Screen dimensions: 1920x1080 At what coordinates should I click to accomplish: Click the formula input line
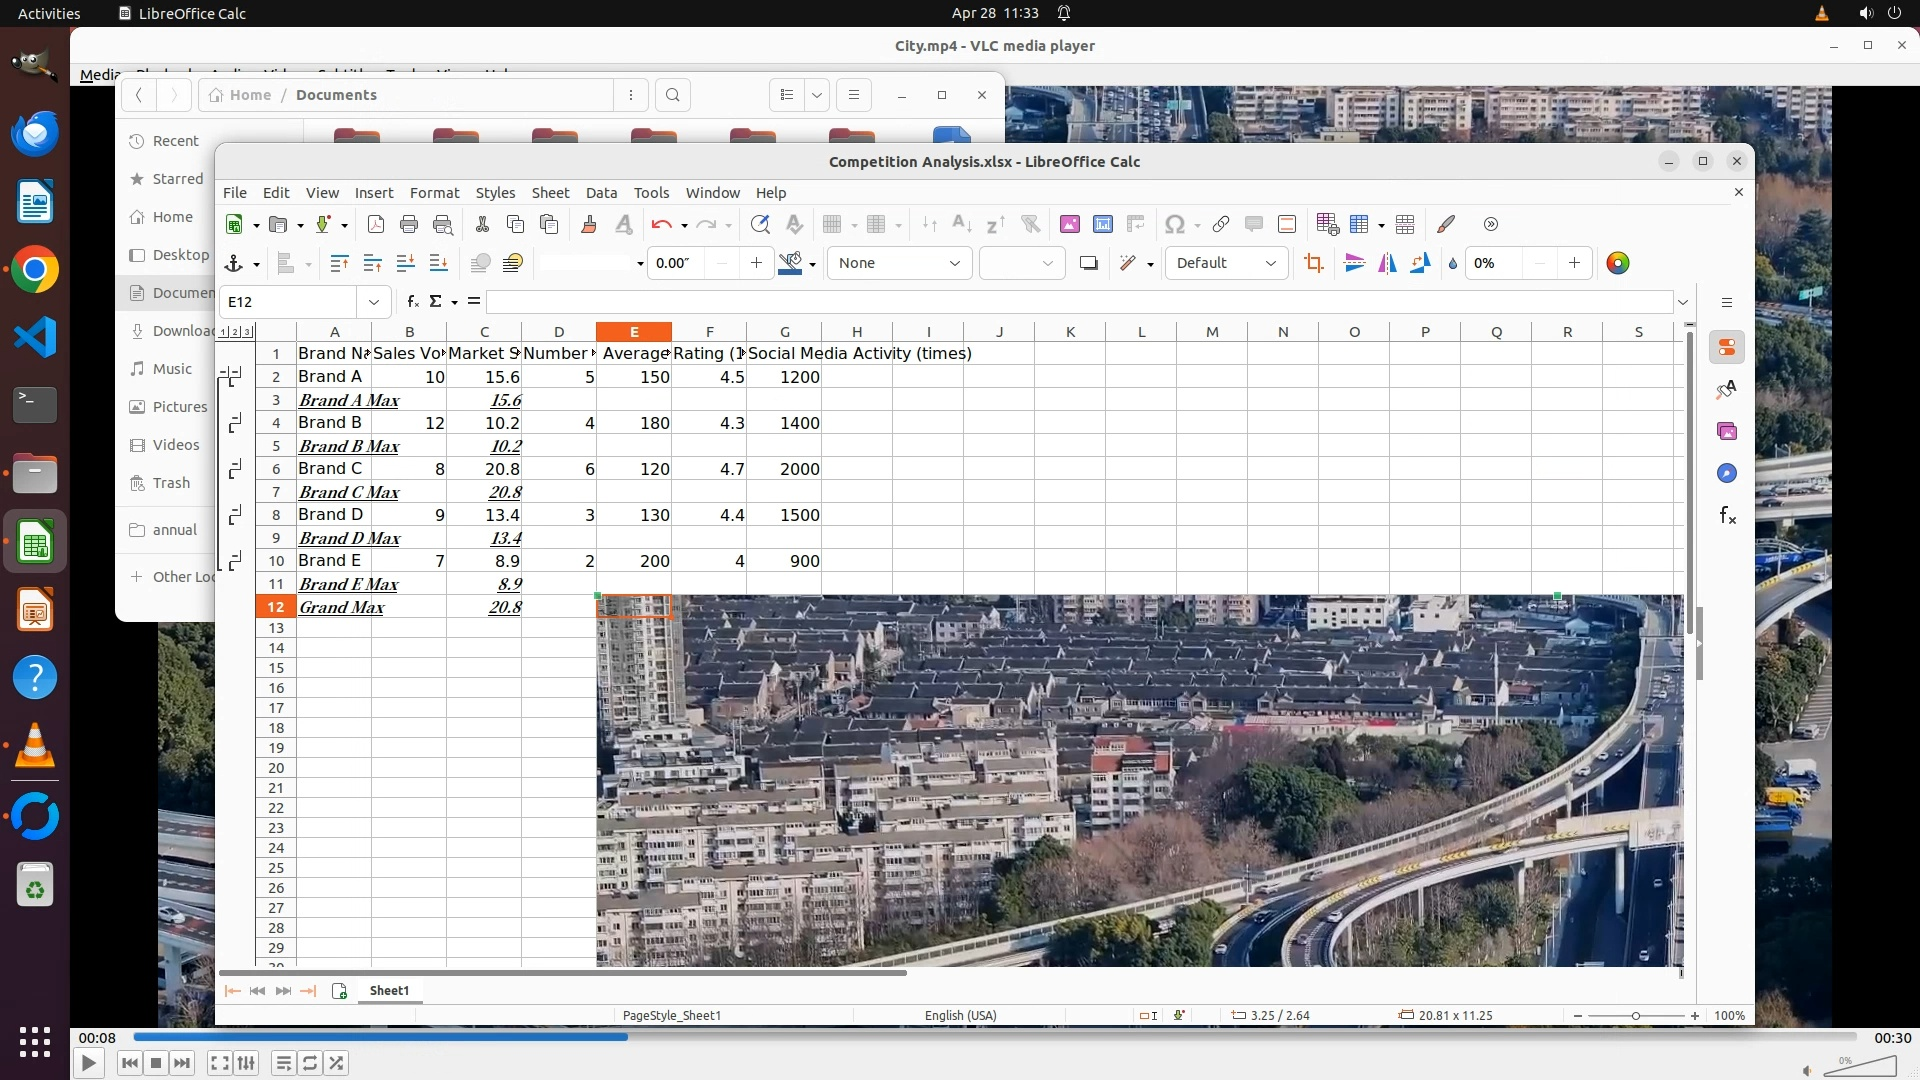pyautogui.click(x=1078, y=301)
